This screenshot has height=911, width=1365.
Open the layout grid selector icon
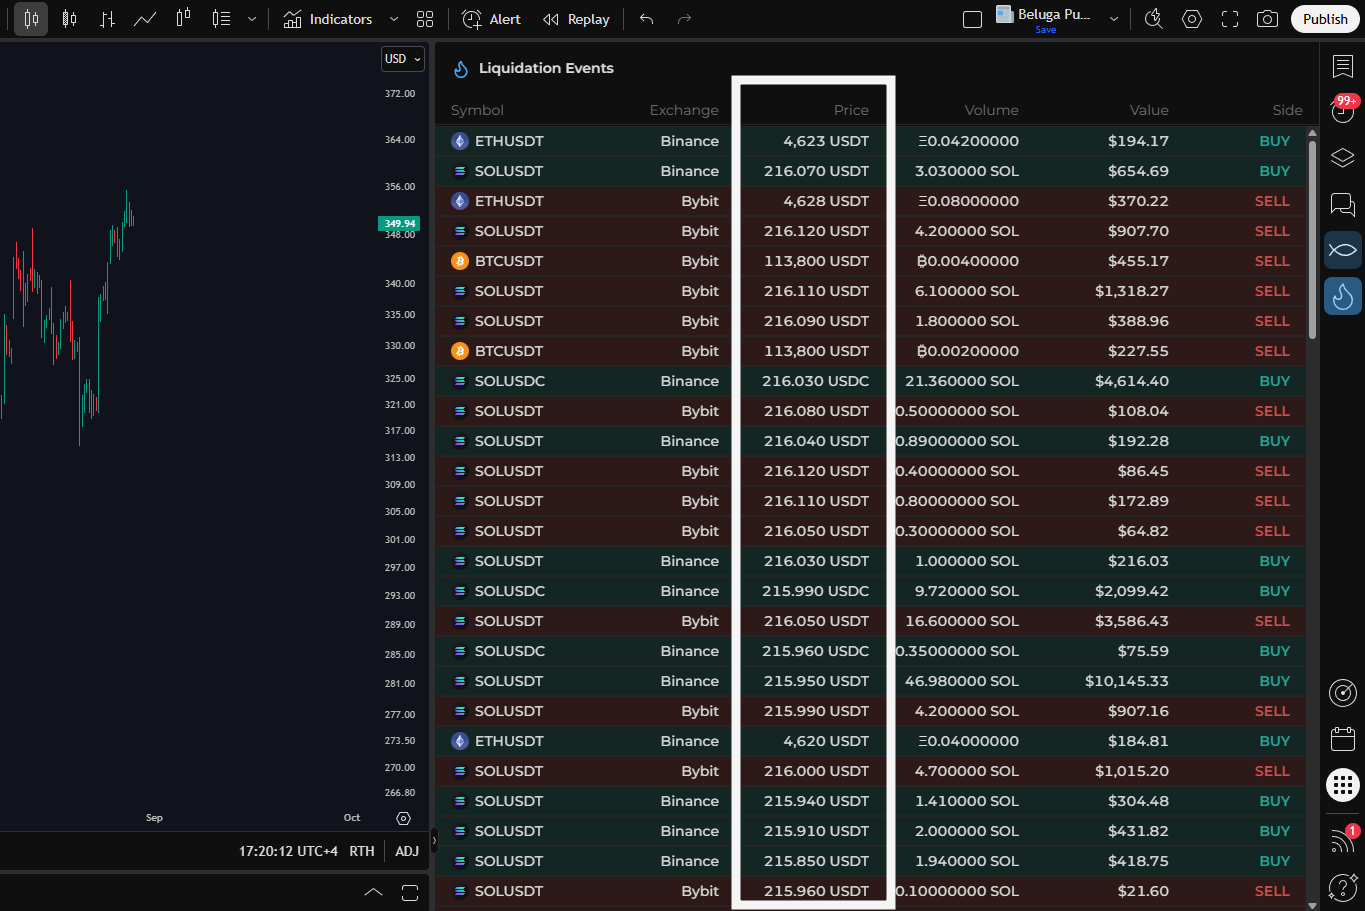pyautogui.click(x=425, y=19)
